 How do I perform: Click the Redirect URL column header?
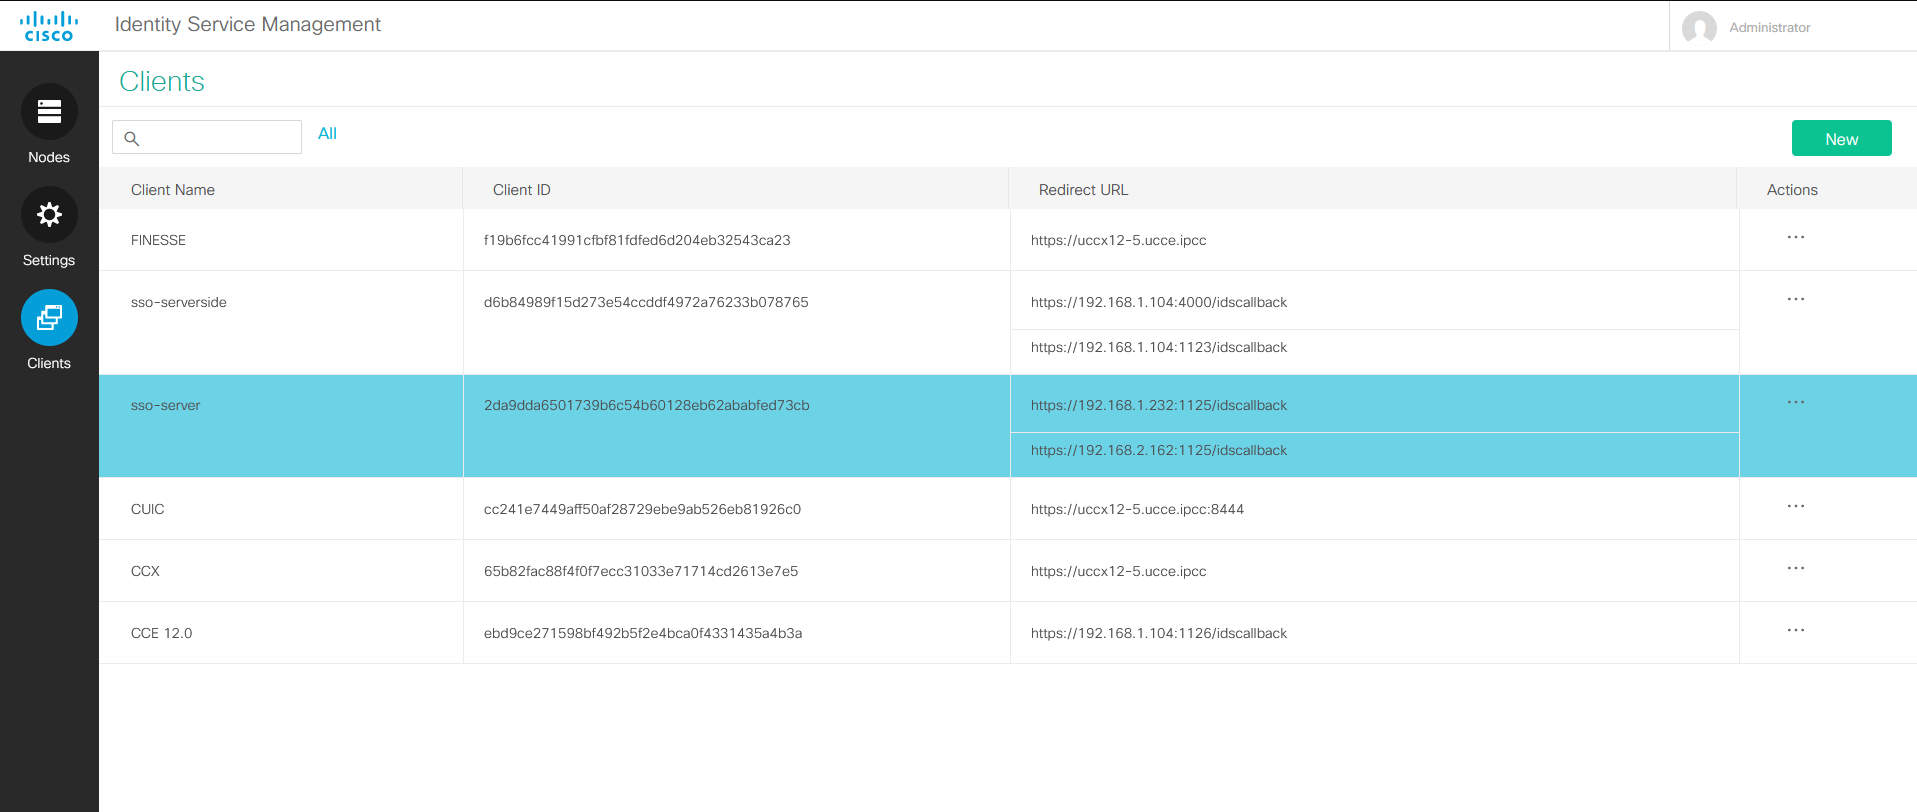(1082, 190)
